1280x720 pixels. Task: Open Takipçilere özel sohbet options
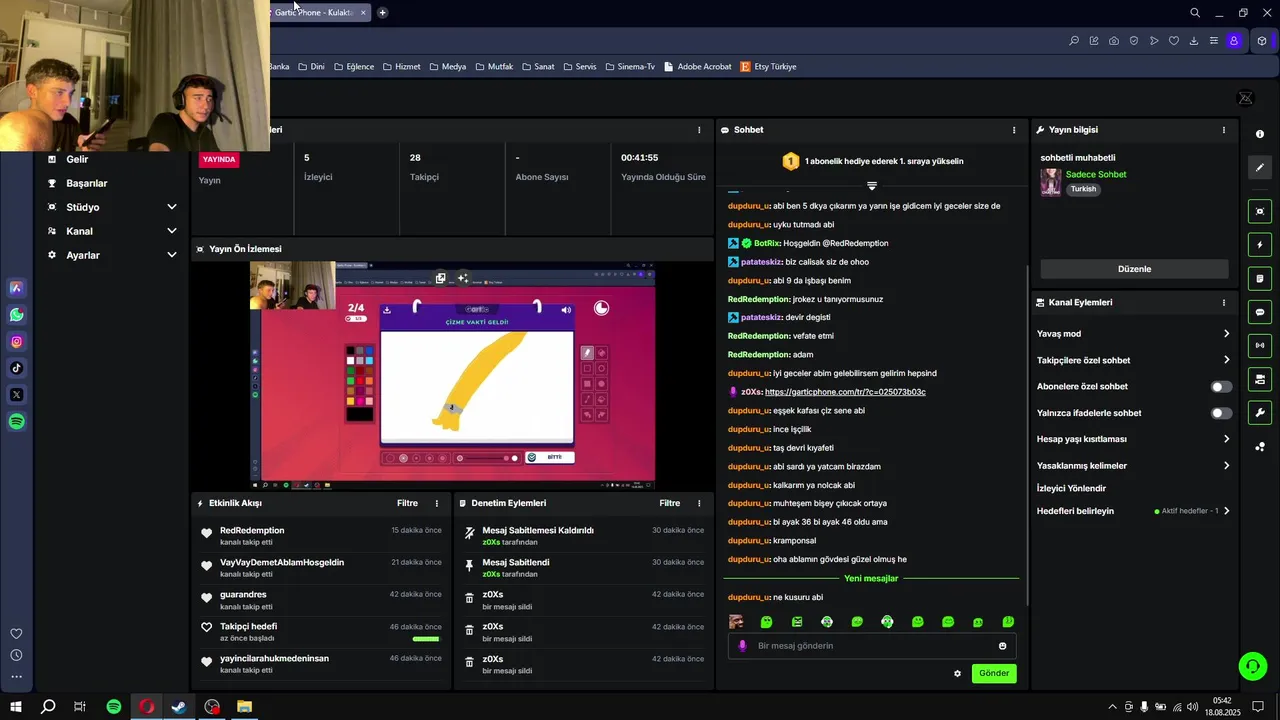coord(1227,360)
